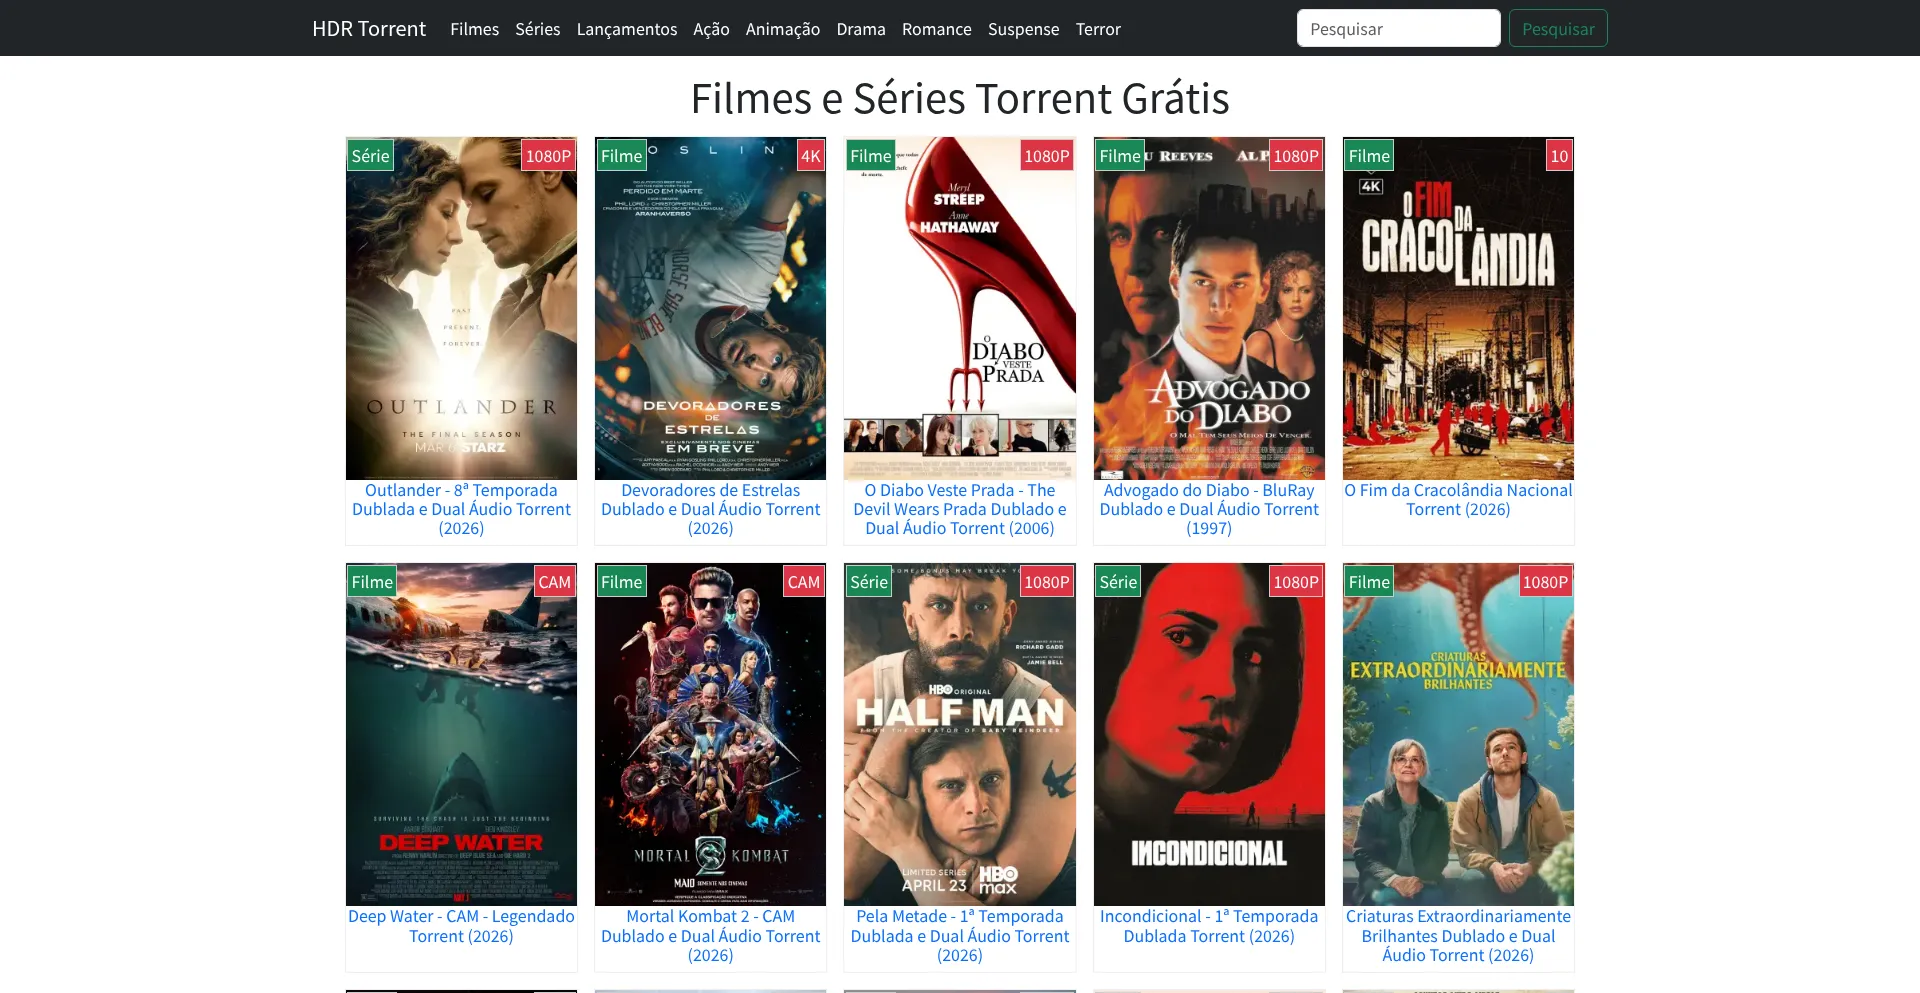Open the Criaturas Extraordinariamente Brilhantes poster

click(x=1458, y=734)
